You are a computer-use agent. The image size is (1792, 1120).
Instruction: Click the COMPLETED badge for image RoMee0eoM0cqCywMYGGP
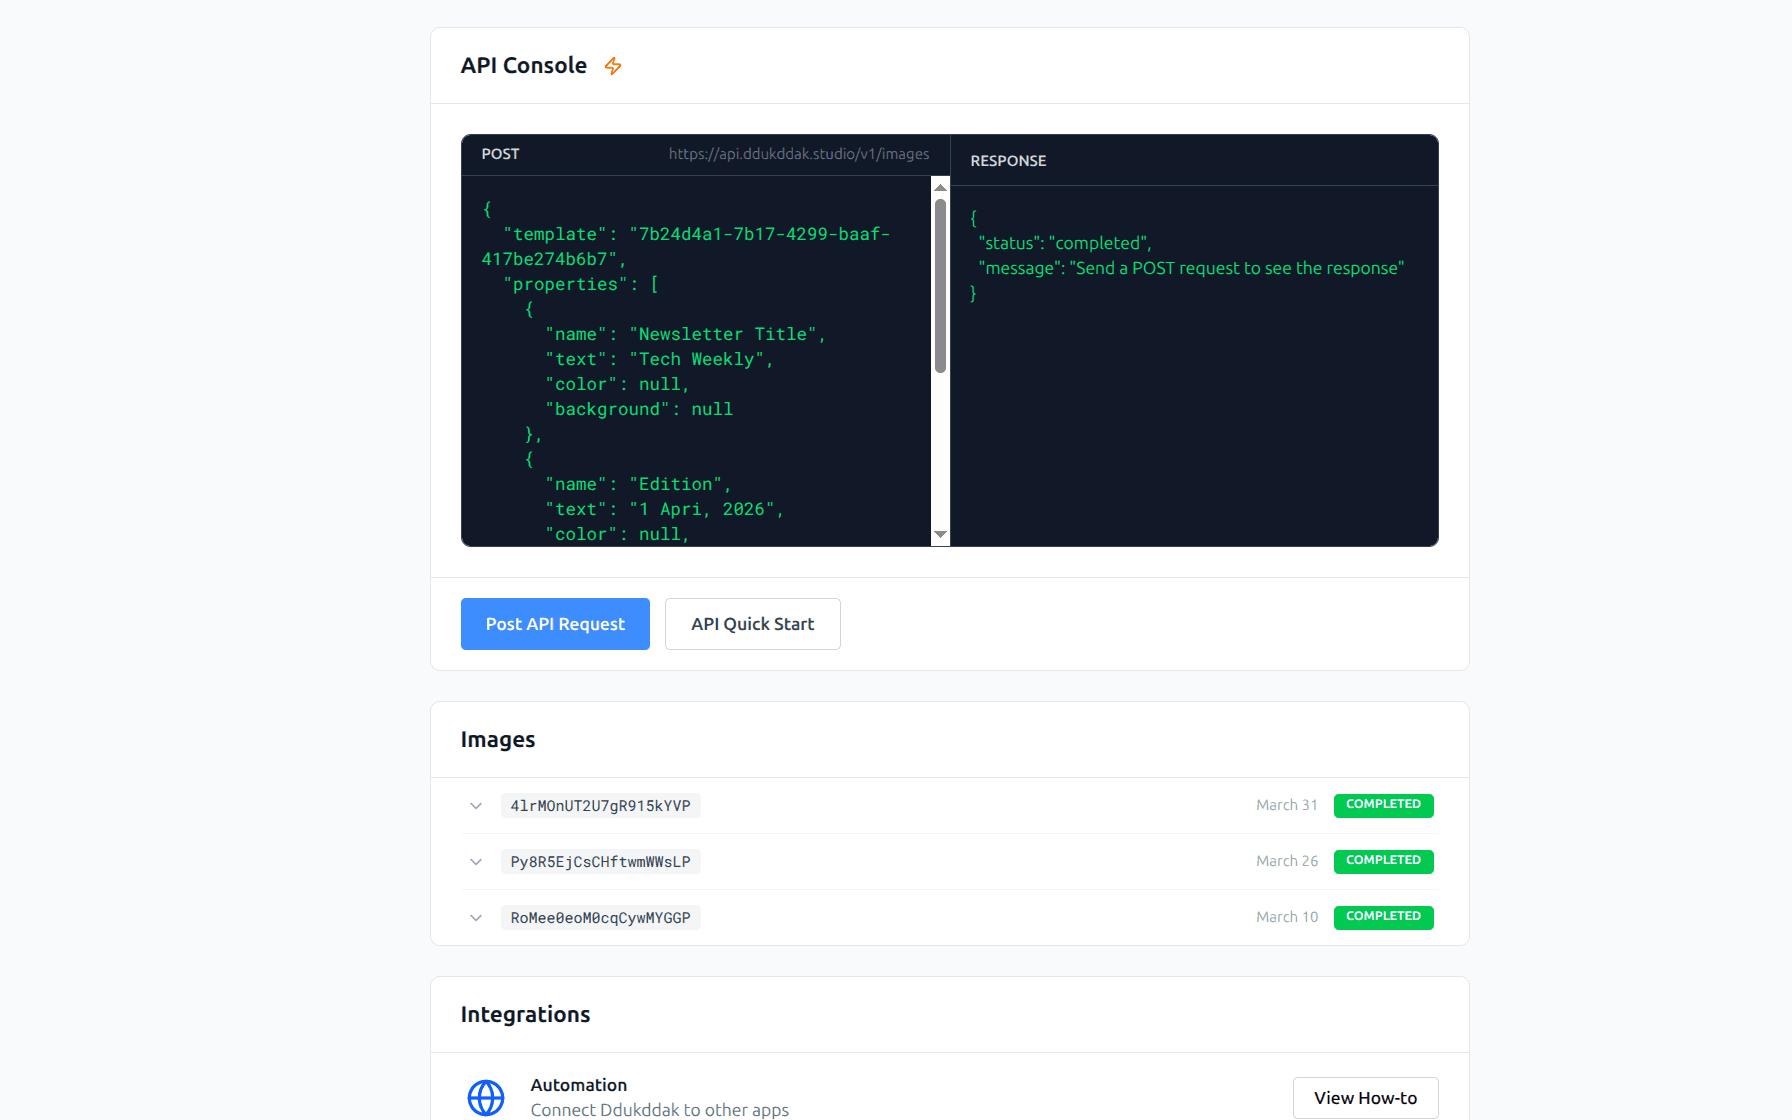tap(1383, 917)
